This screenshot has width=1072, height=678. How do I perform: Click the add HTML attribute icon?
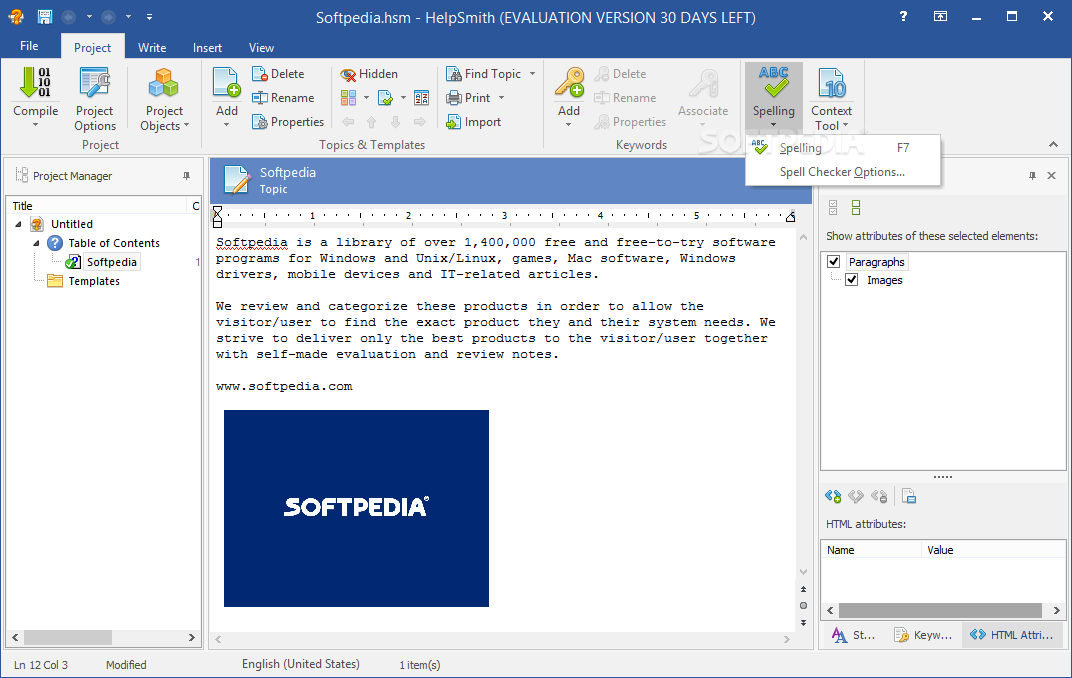pyautogui.click(x=833, y=497)
